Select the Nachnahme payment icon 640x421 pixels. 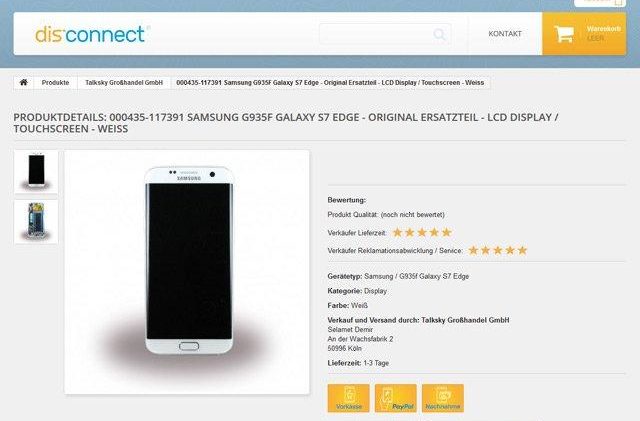tap(443, 398)
